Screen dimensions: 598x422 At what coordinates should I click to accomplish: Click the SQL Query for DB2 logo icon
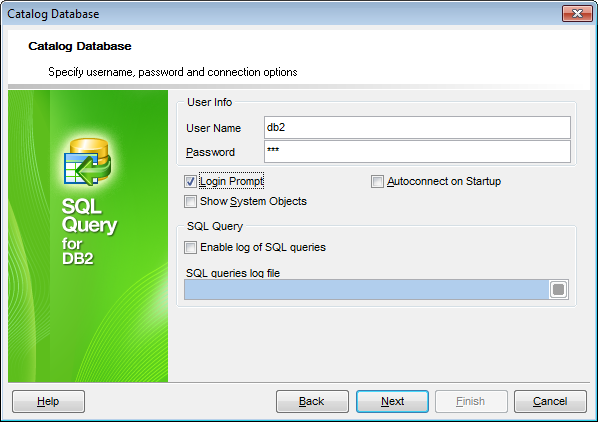pyautogui.click(x=88, y=162)
